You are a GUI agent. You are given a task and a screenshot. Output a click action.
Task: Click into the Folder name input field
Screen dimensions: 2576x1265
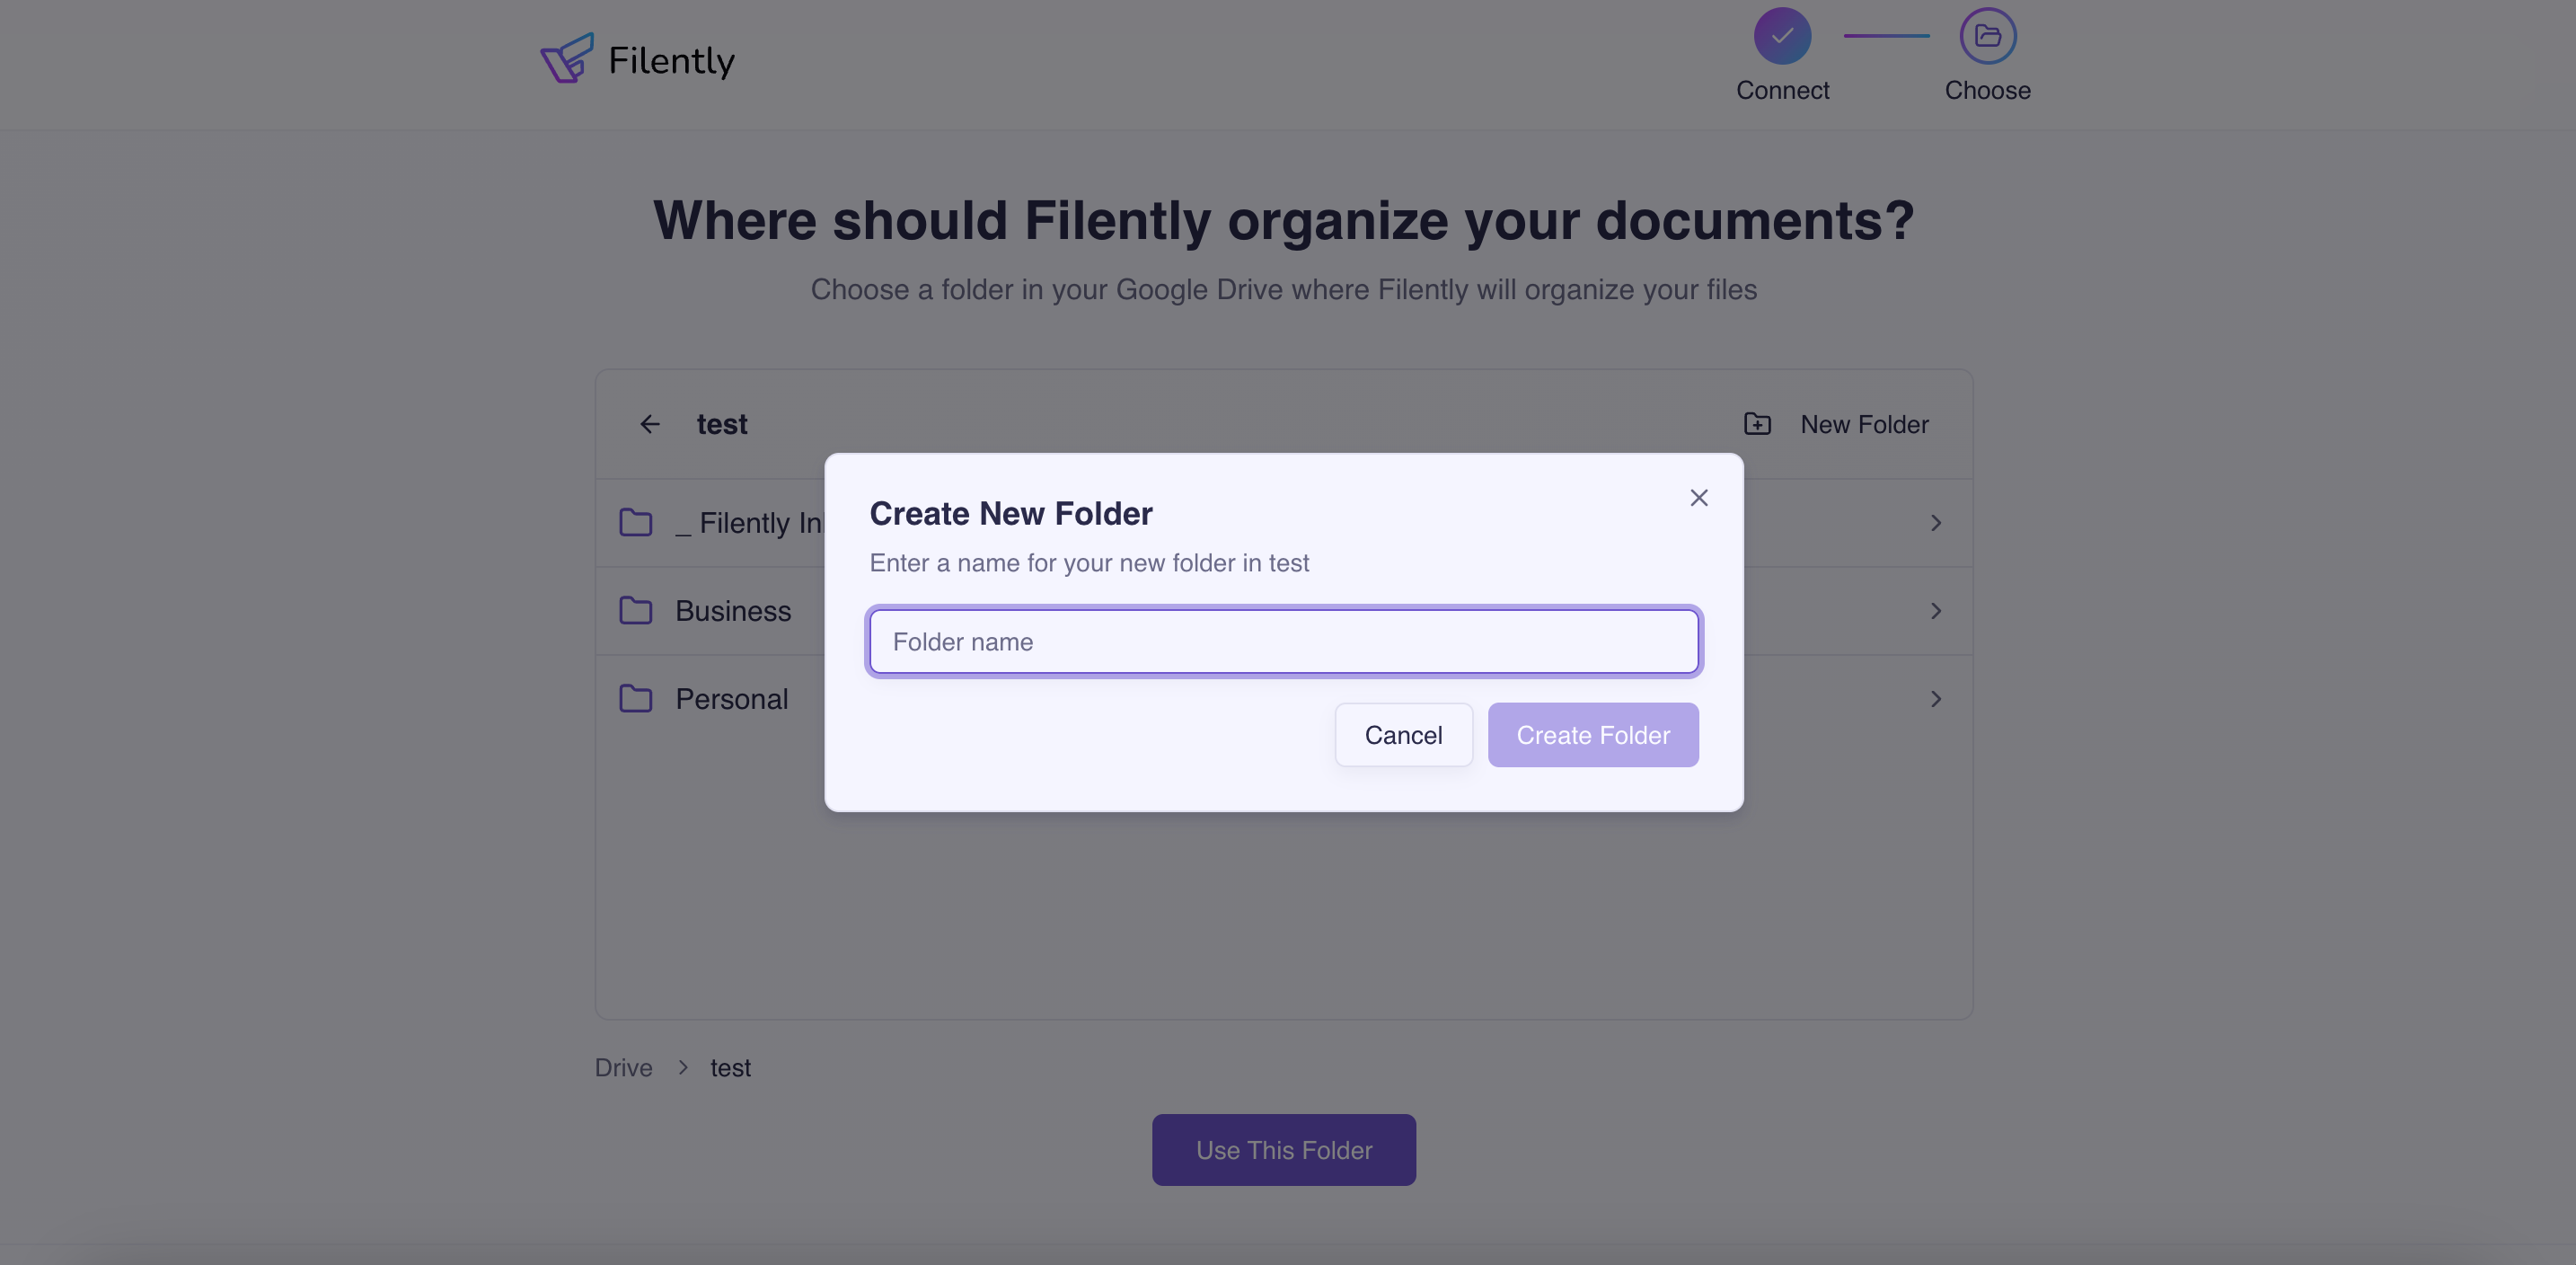coord(1284,642)
